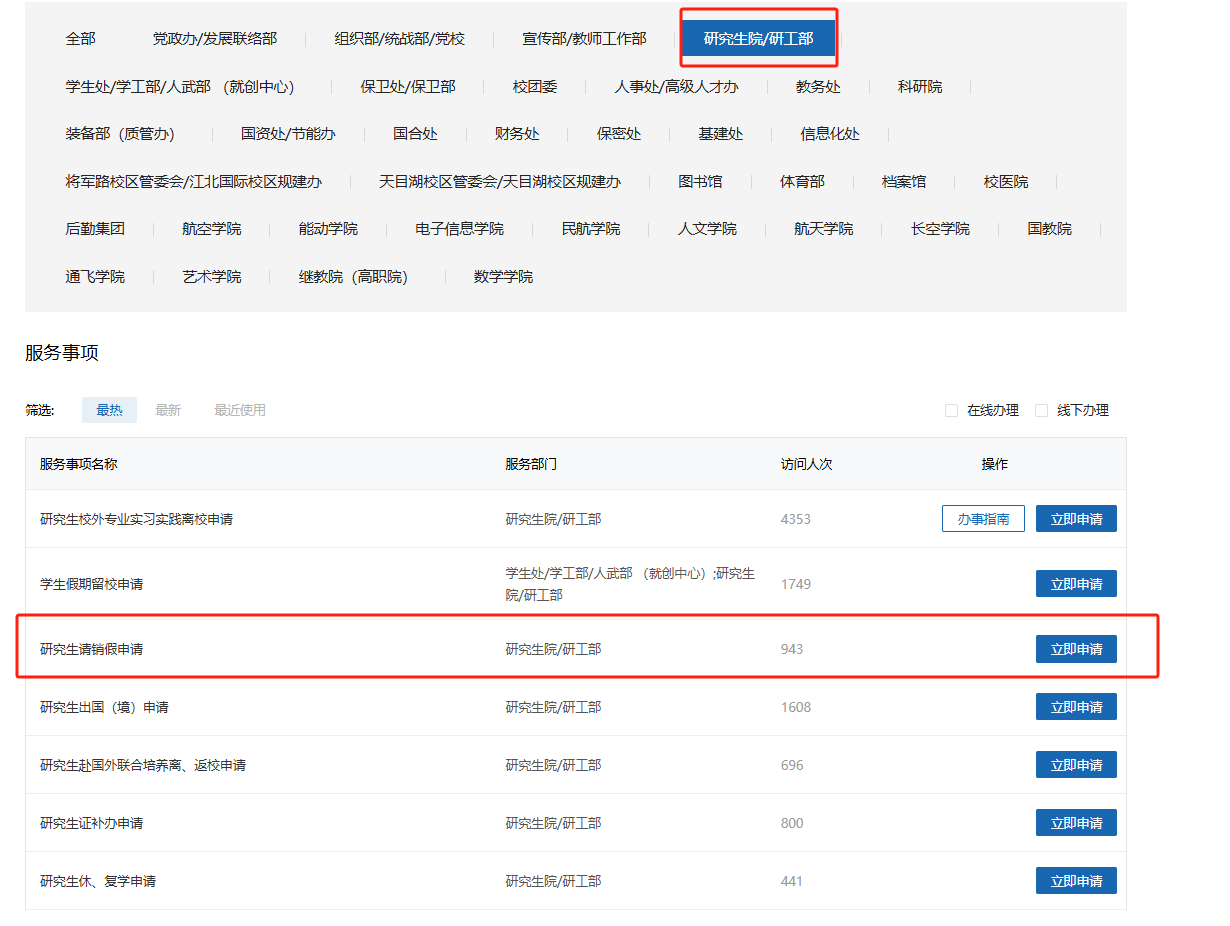Tick the 线下办理 checkbox
Viewport: 1230px width, 926px height.
[x=1041, y=411]
